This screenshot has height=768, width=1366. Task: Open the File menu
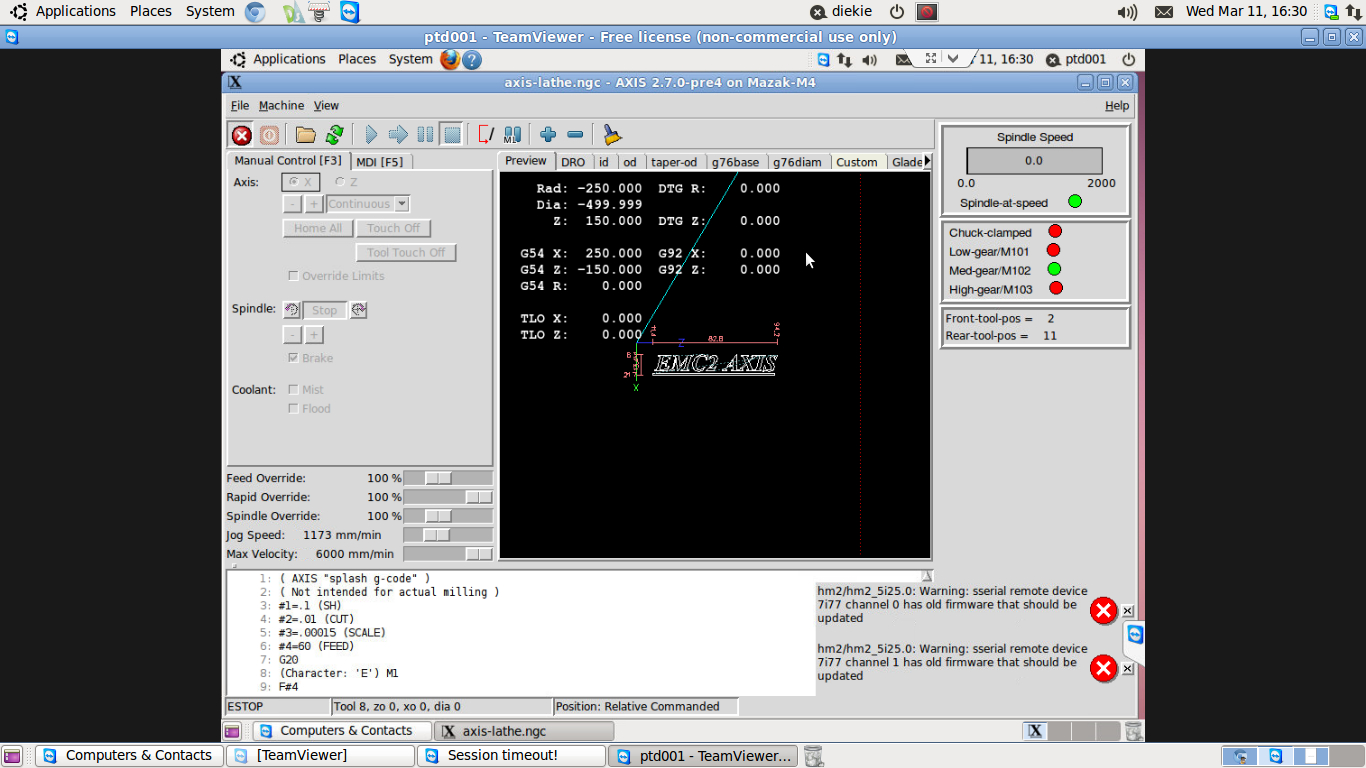coord(240,105)
